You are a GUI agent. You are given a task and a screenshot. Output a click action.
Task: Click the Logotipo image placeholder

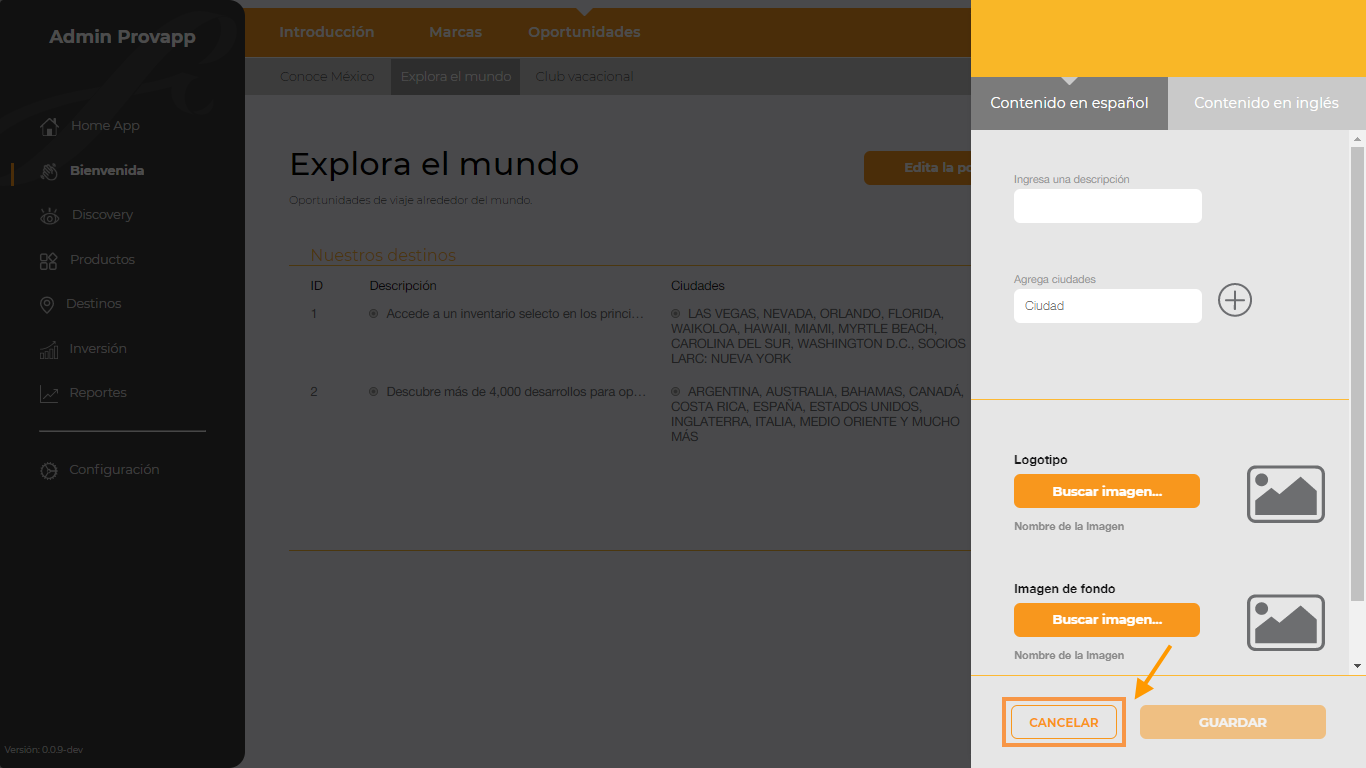1286,494
